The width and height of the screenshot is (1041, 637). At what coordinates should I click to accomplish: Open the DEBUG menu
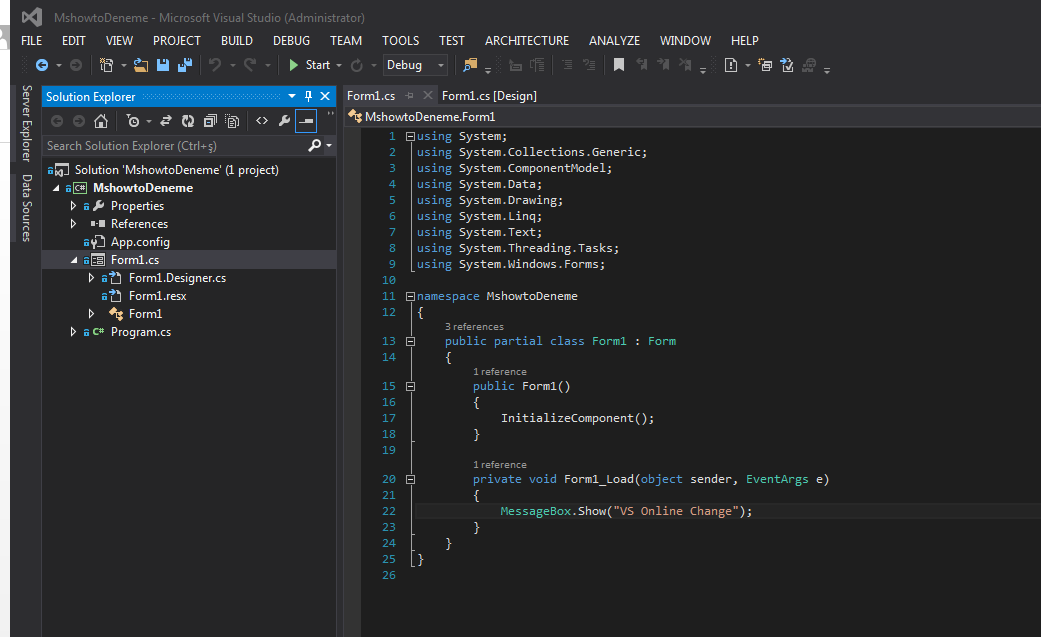tap(291, 41)
